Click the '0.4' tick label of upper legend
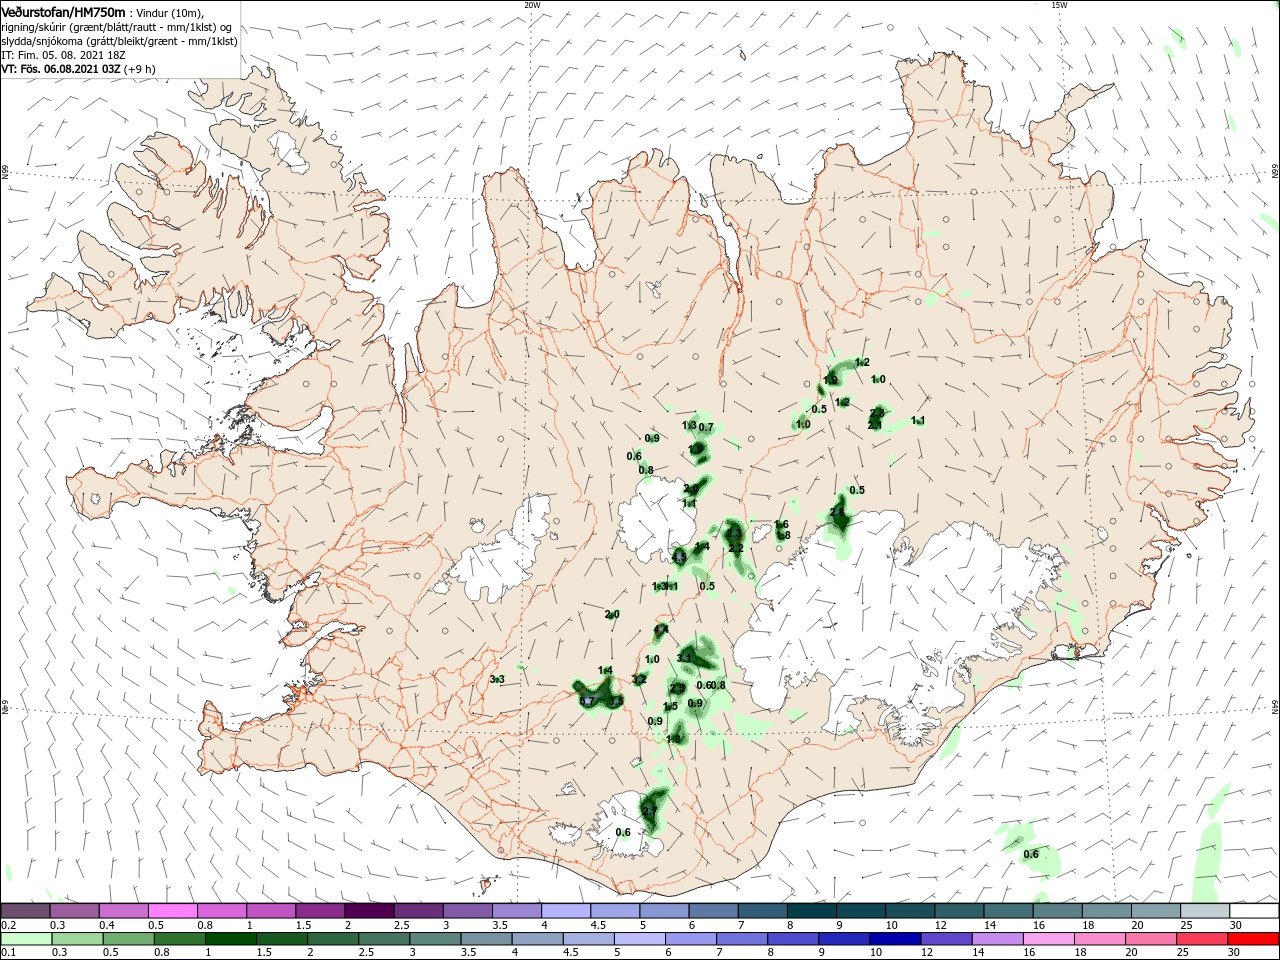The height and width of the screenshot is (960, 1280). pyautogui.click(x=106, y=925)
